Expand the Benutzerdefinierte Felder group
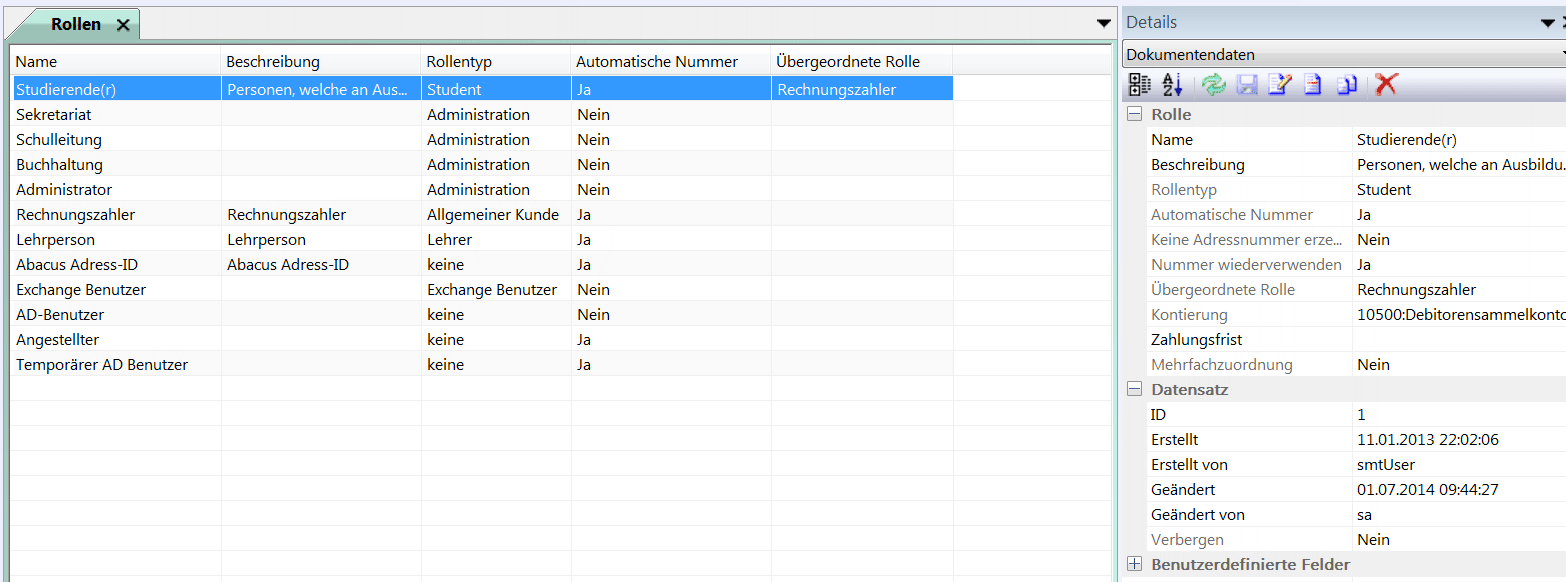The height and width of the screenshot is (582, 1566). tap(1135, 565)
